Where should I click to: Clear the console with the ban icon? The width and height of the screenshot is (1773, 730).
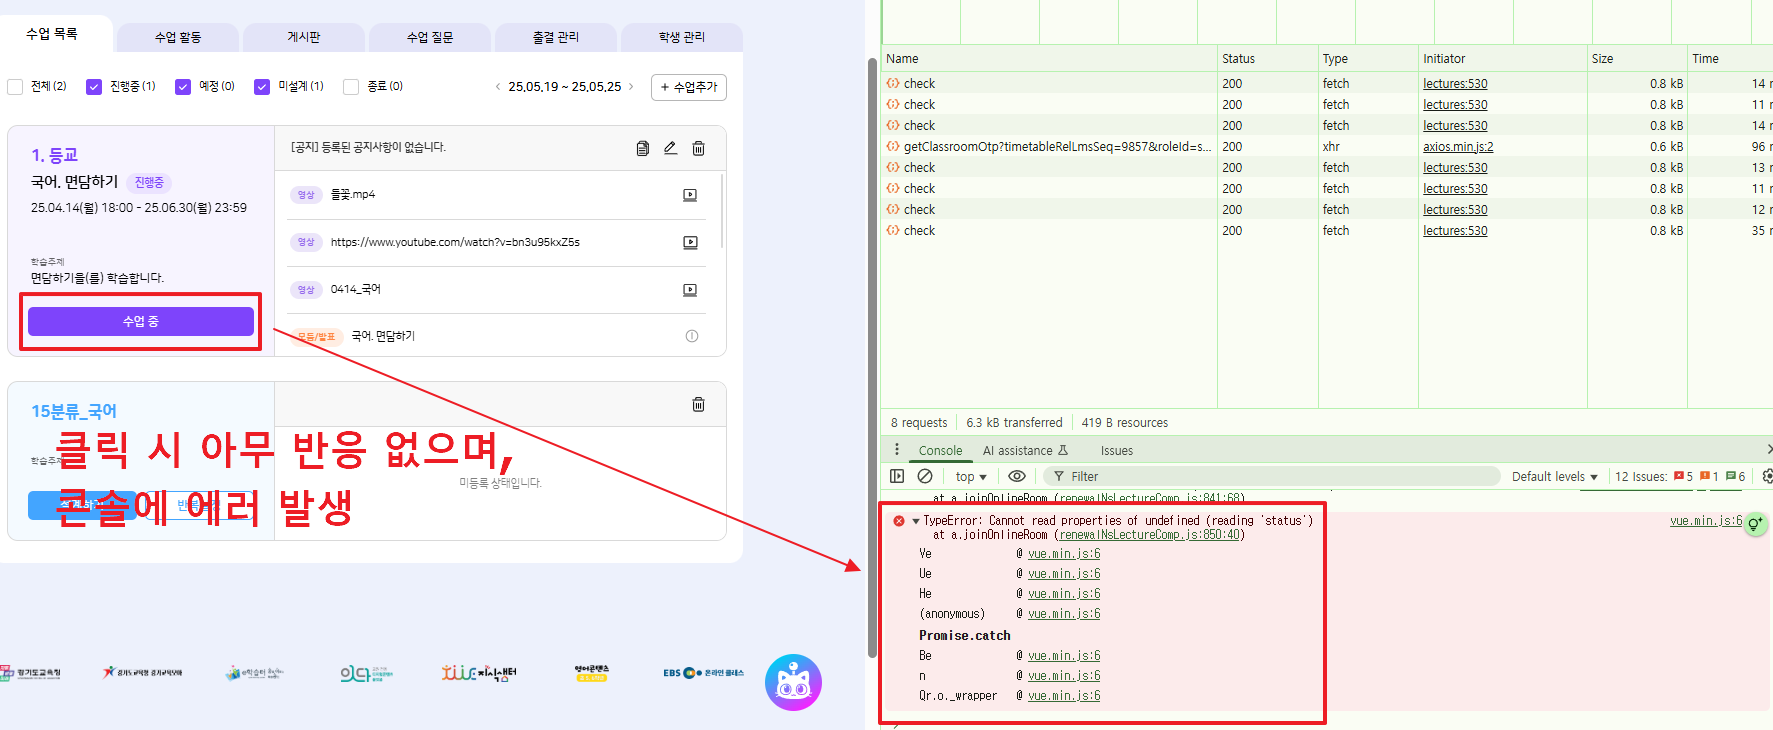(925, 476)
